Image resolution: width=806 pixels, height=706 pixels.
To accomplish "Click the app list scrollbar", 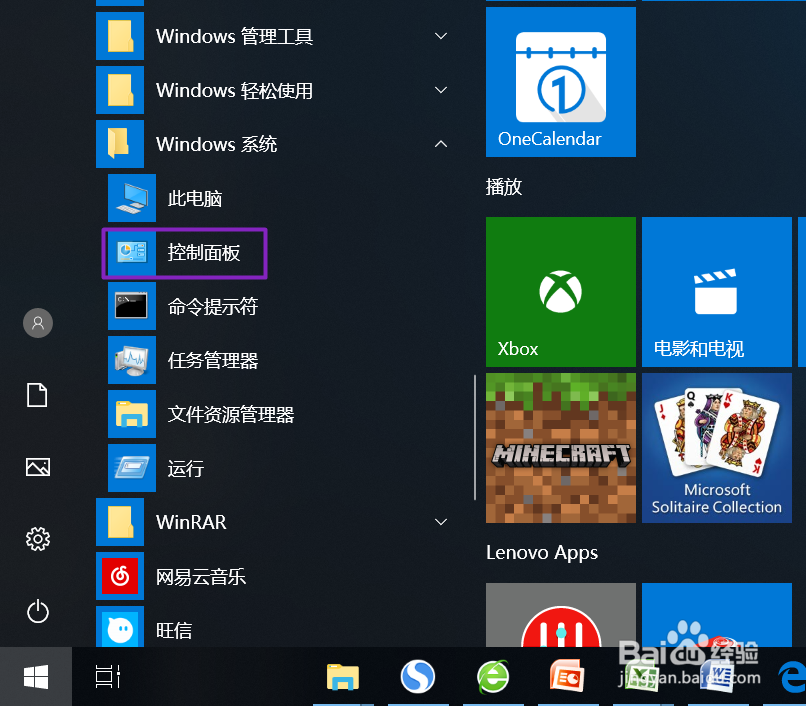I will (x=475, y=437).
